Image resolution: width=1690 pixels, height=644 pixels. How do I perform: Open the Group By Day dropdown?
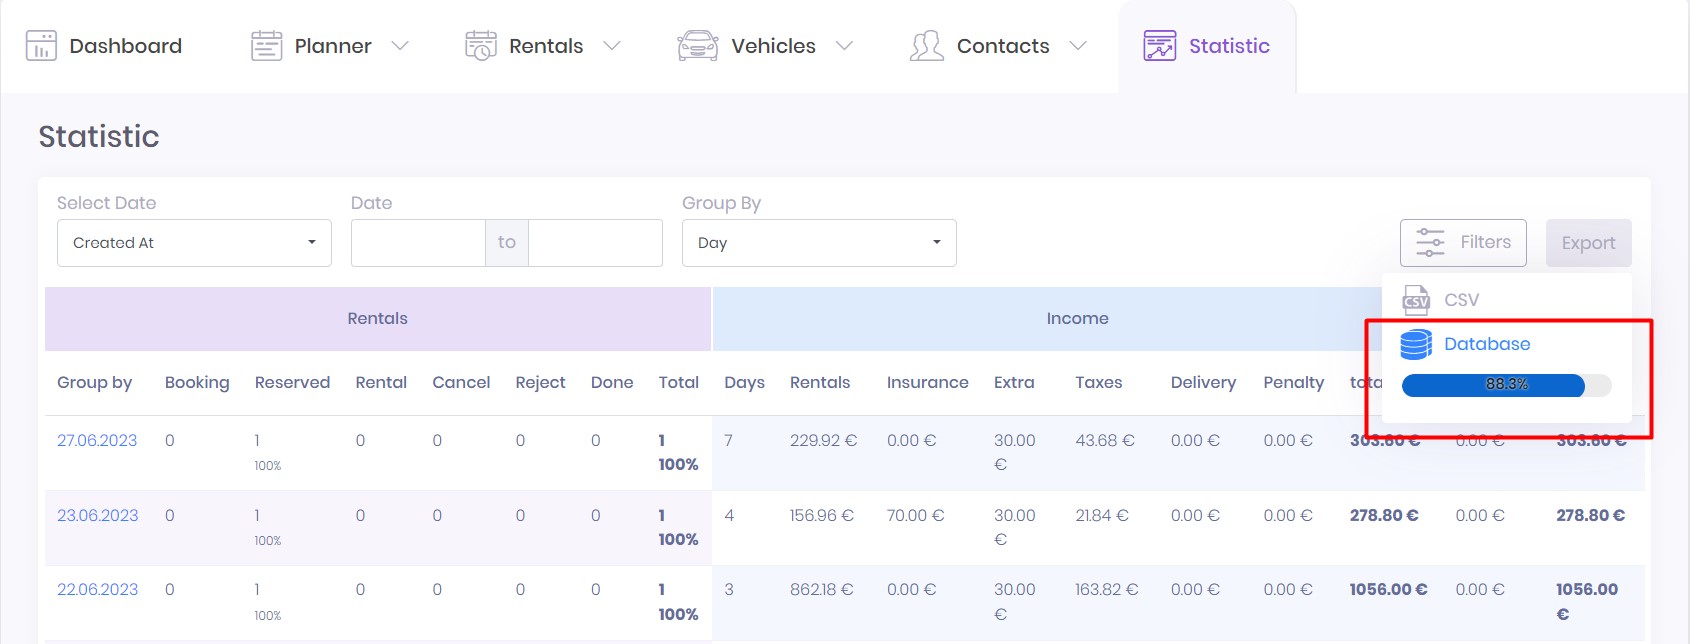pos(818,243)
